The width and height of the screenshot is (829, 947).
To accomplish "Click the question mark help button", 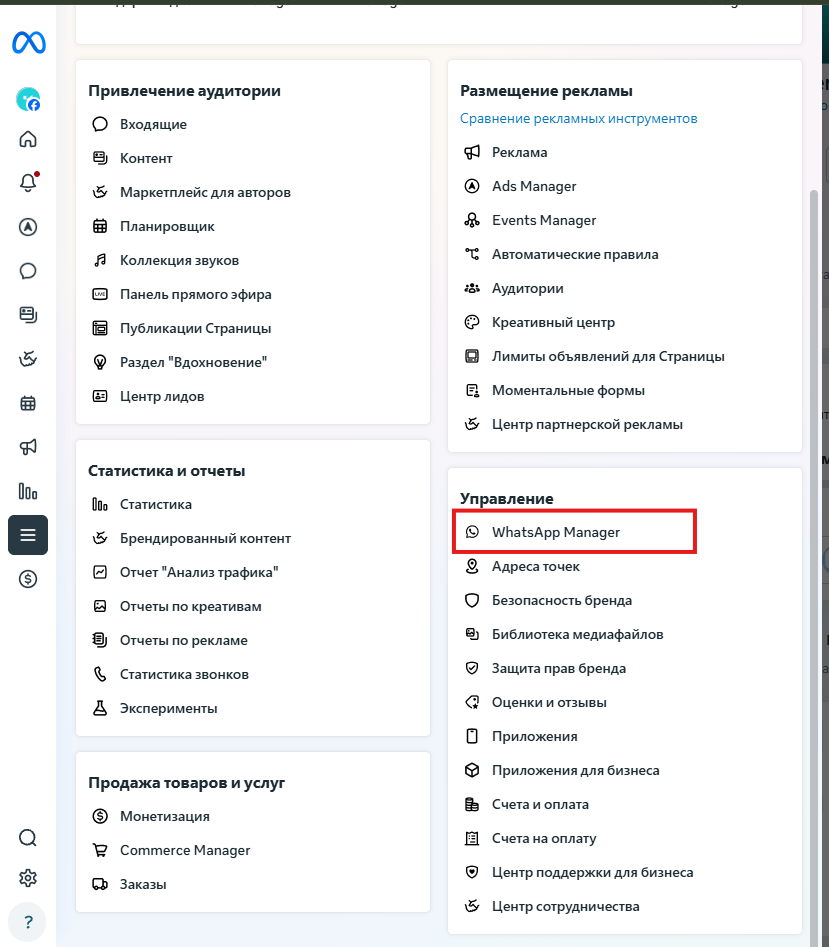I will 28,922.
